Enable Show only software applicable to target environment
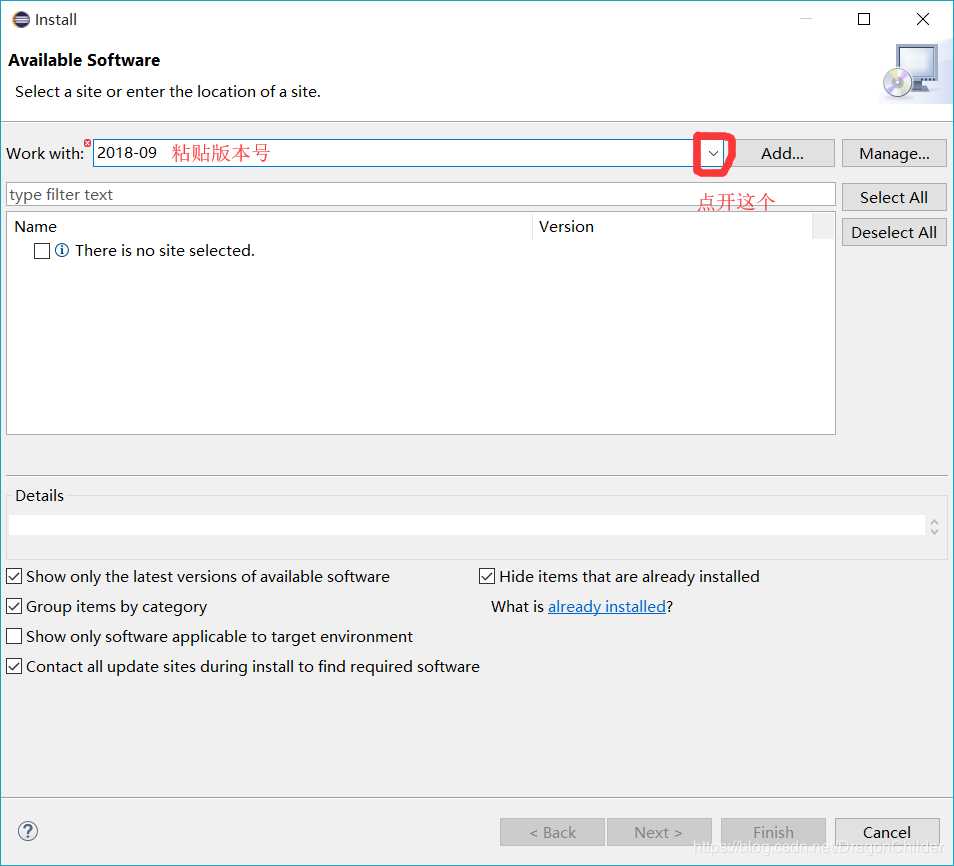 point(14,636)
